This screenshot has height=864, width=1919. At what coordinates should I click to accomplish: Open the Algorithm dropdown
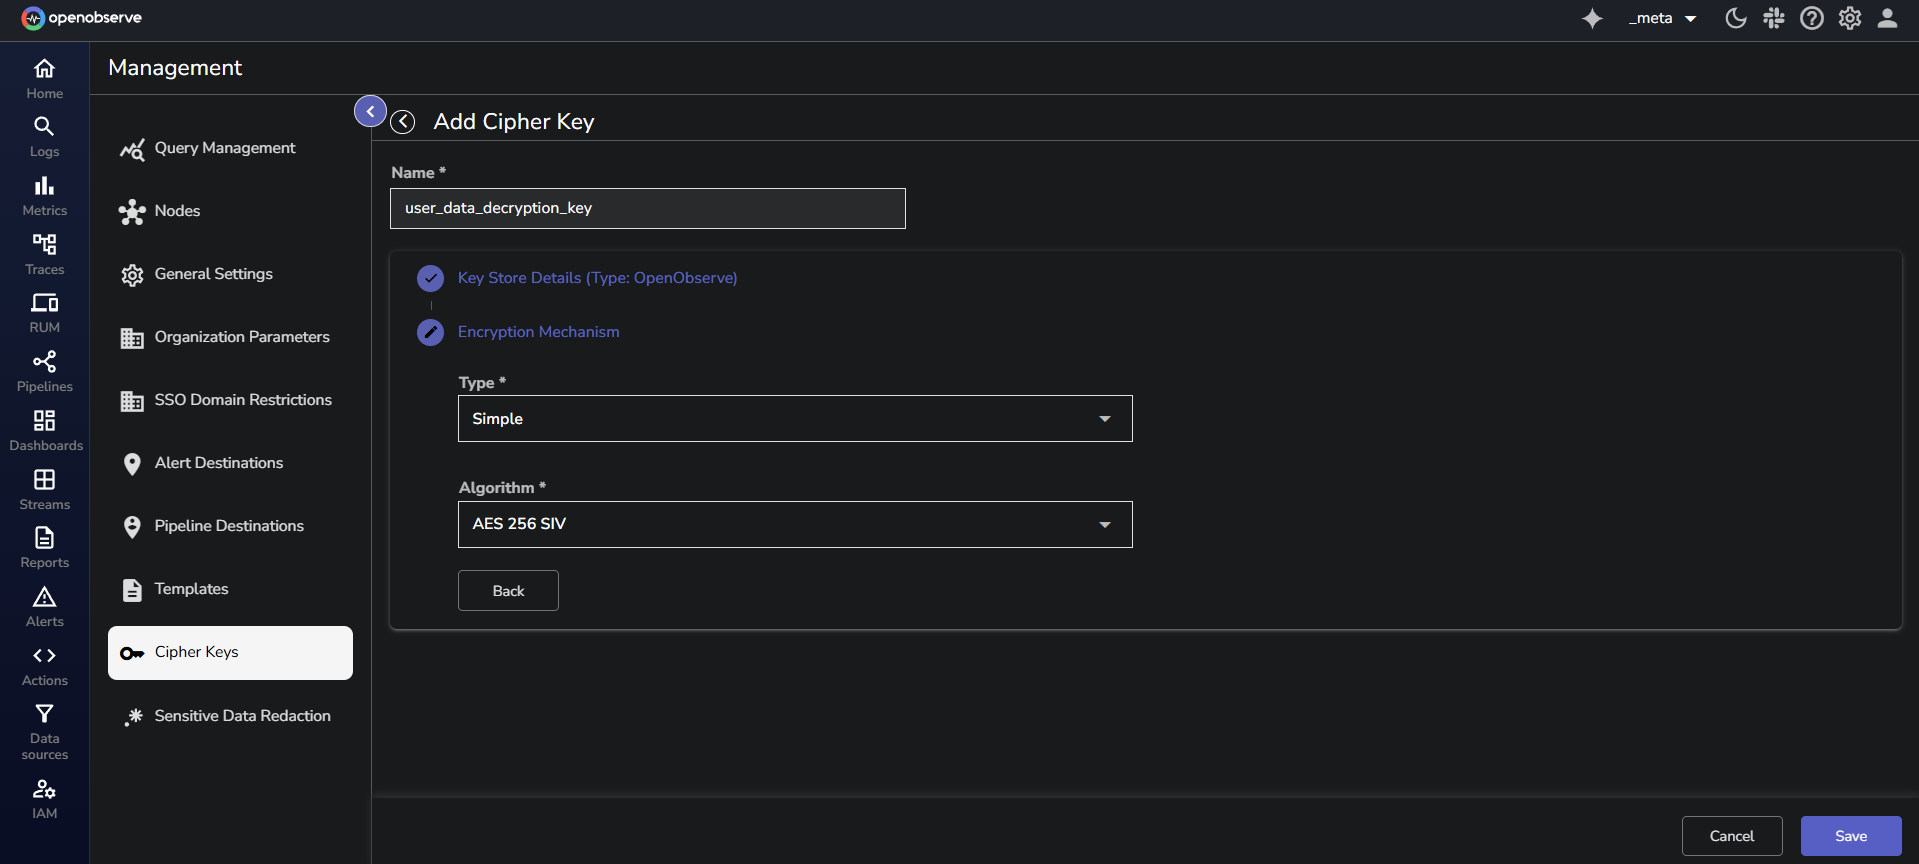click(x=794, y=524)
